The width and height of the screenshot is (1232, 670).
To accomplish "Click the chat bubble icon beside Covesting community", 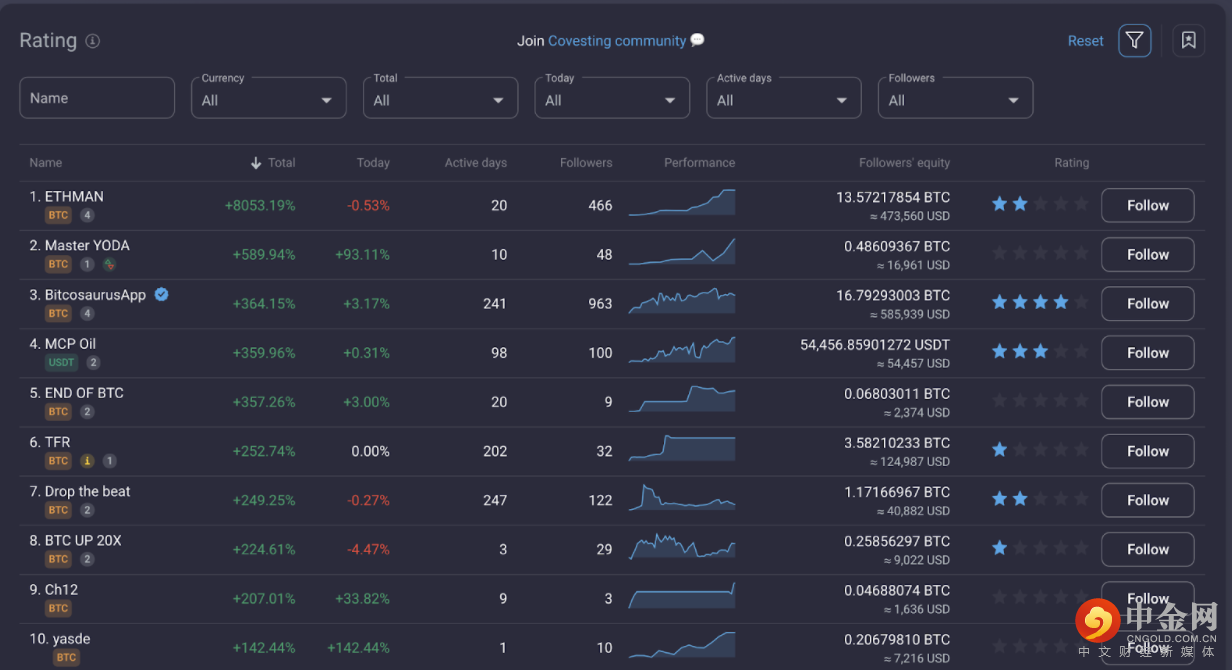I will point(697,41).
